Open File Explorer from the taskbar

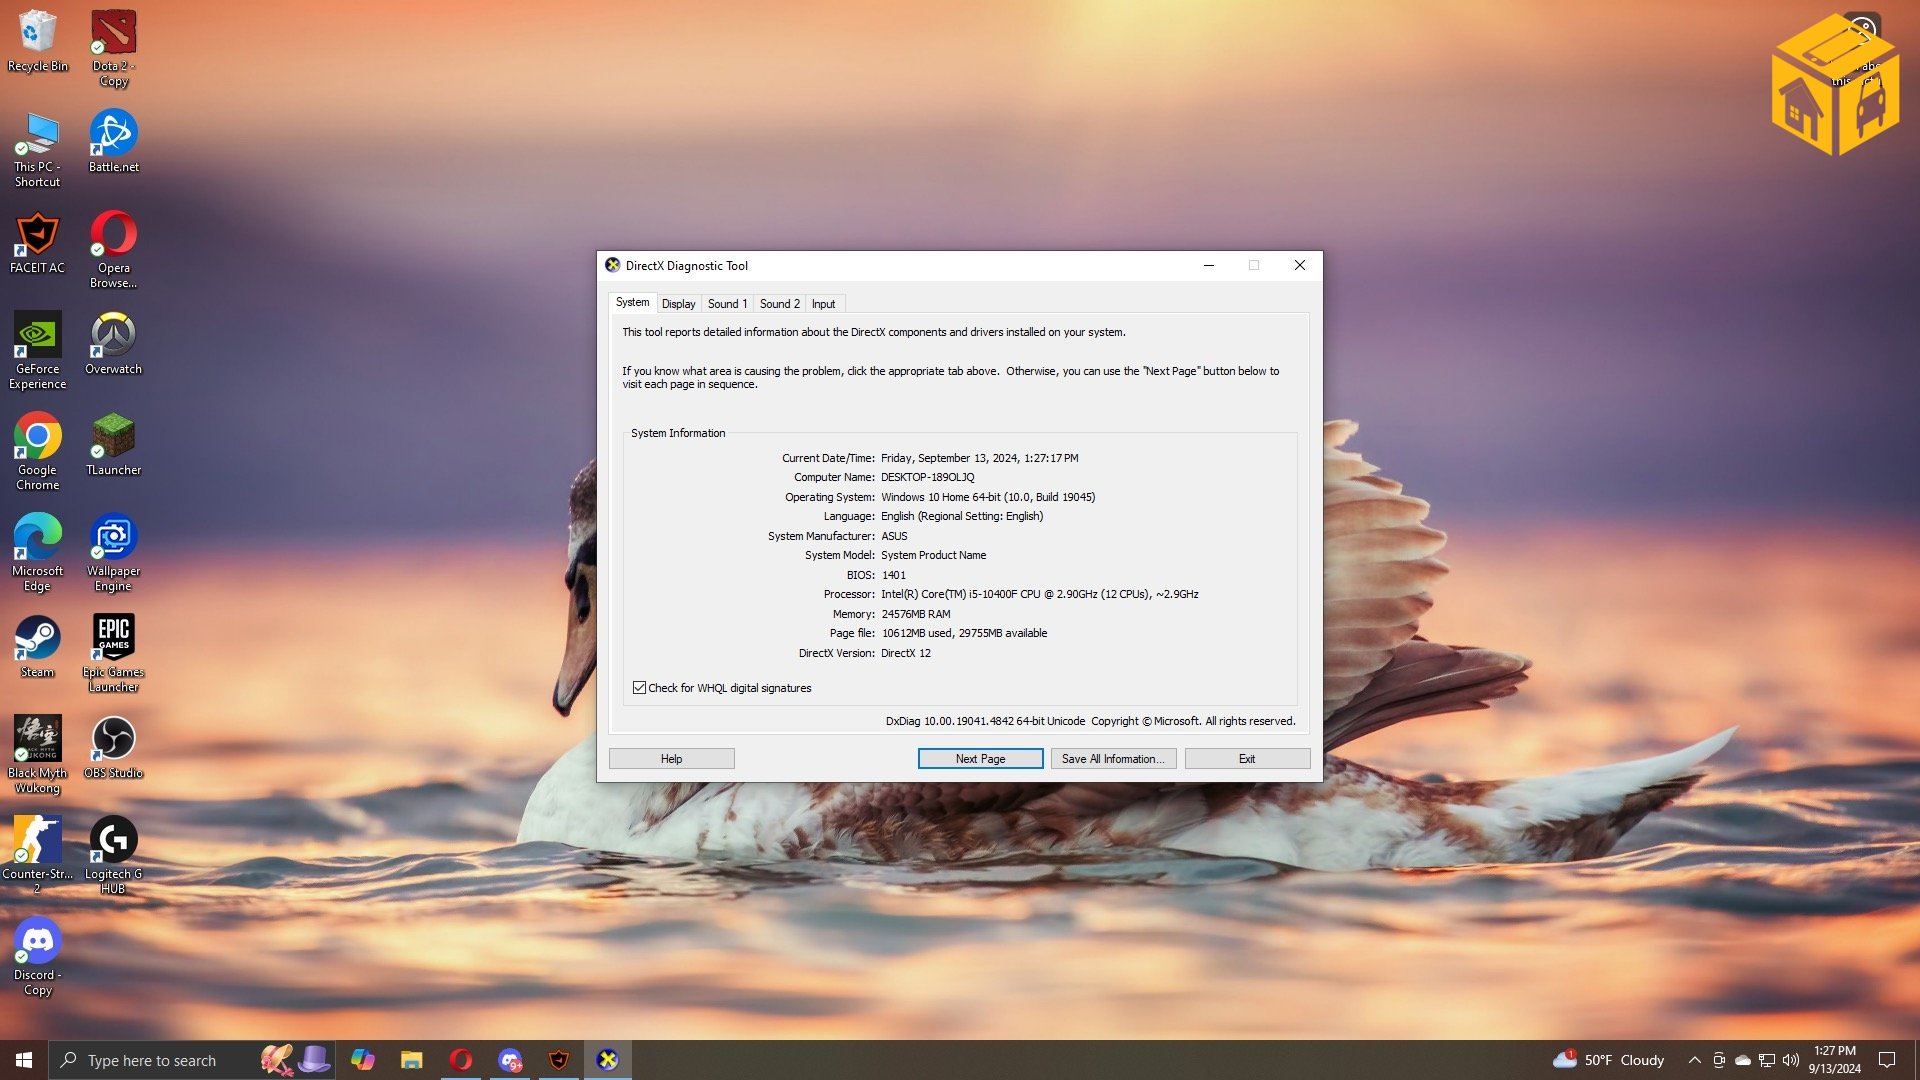click(411, 1060)
